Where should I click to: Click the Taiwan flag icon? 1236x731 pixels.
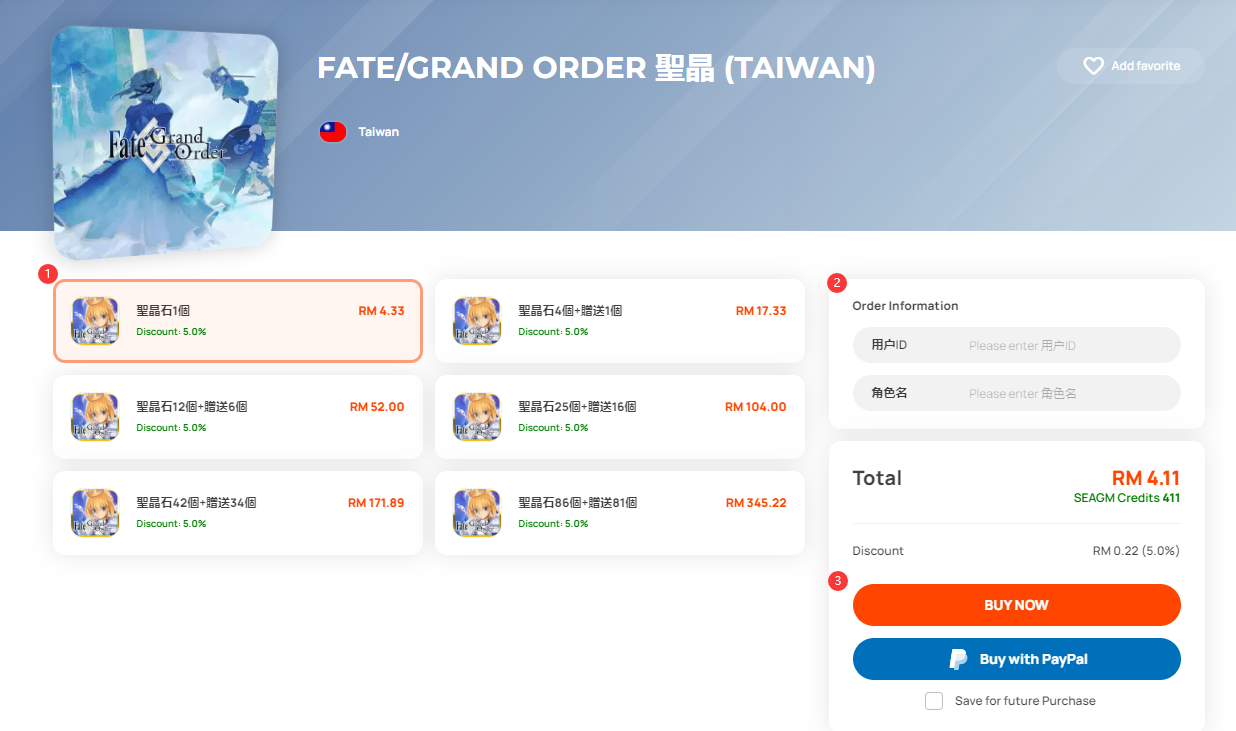point(333,132)
